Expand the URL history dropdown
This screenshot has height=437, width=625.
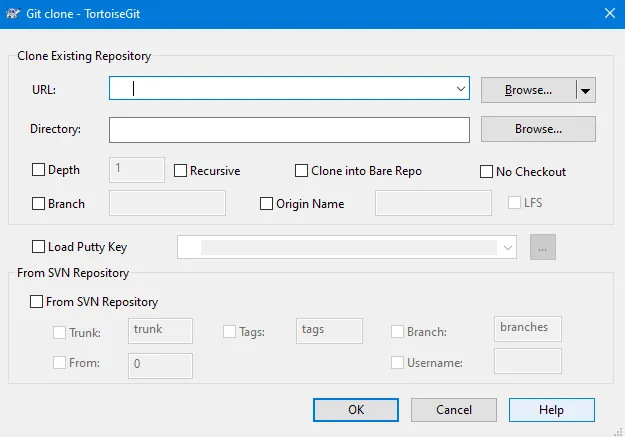click(461, 89)
